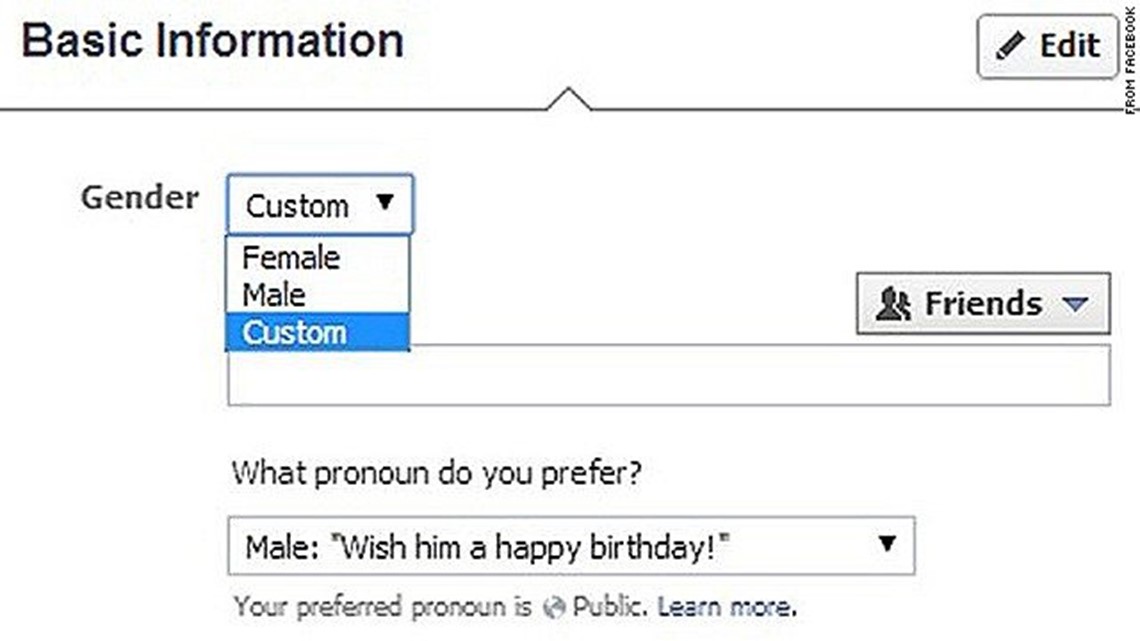This screenshot has width=1140, height=641.
Task: Expand the pronoun dropdown arrow
Action: (x=886, y=544)
